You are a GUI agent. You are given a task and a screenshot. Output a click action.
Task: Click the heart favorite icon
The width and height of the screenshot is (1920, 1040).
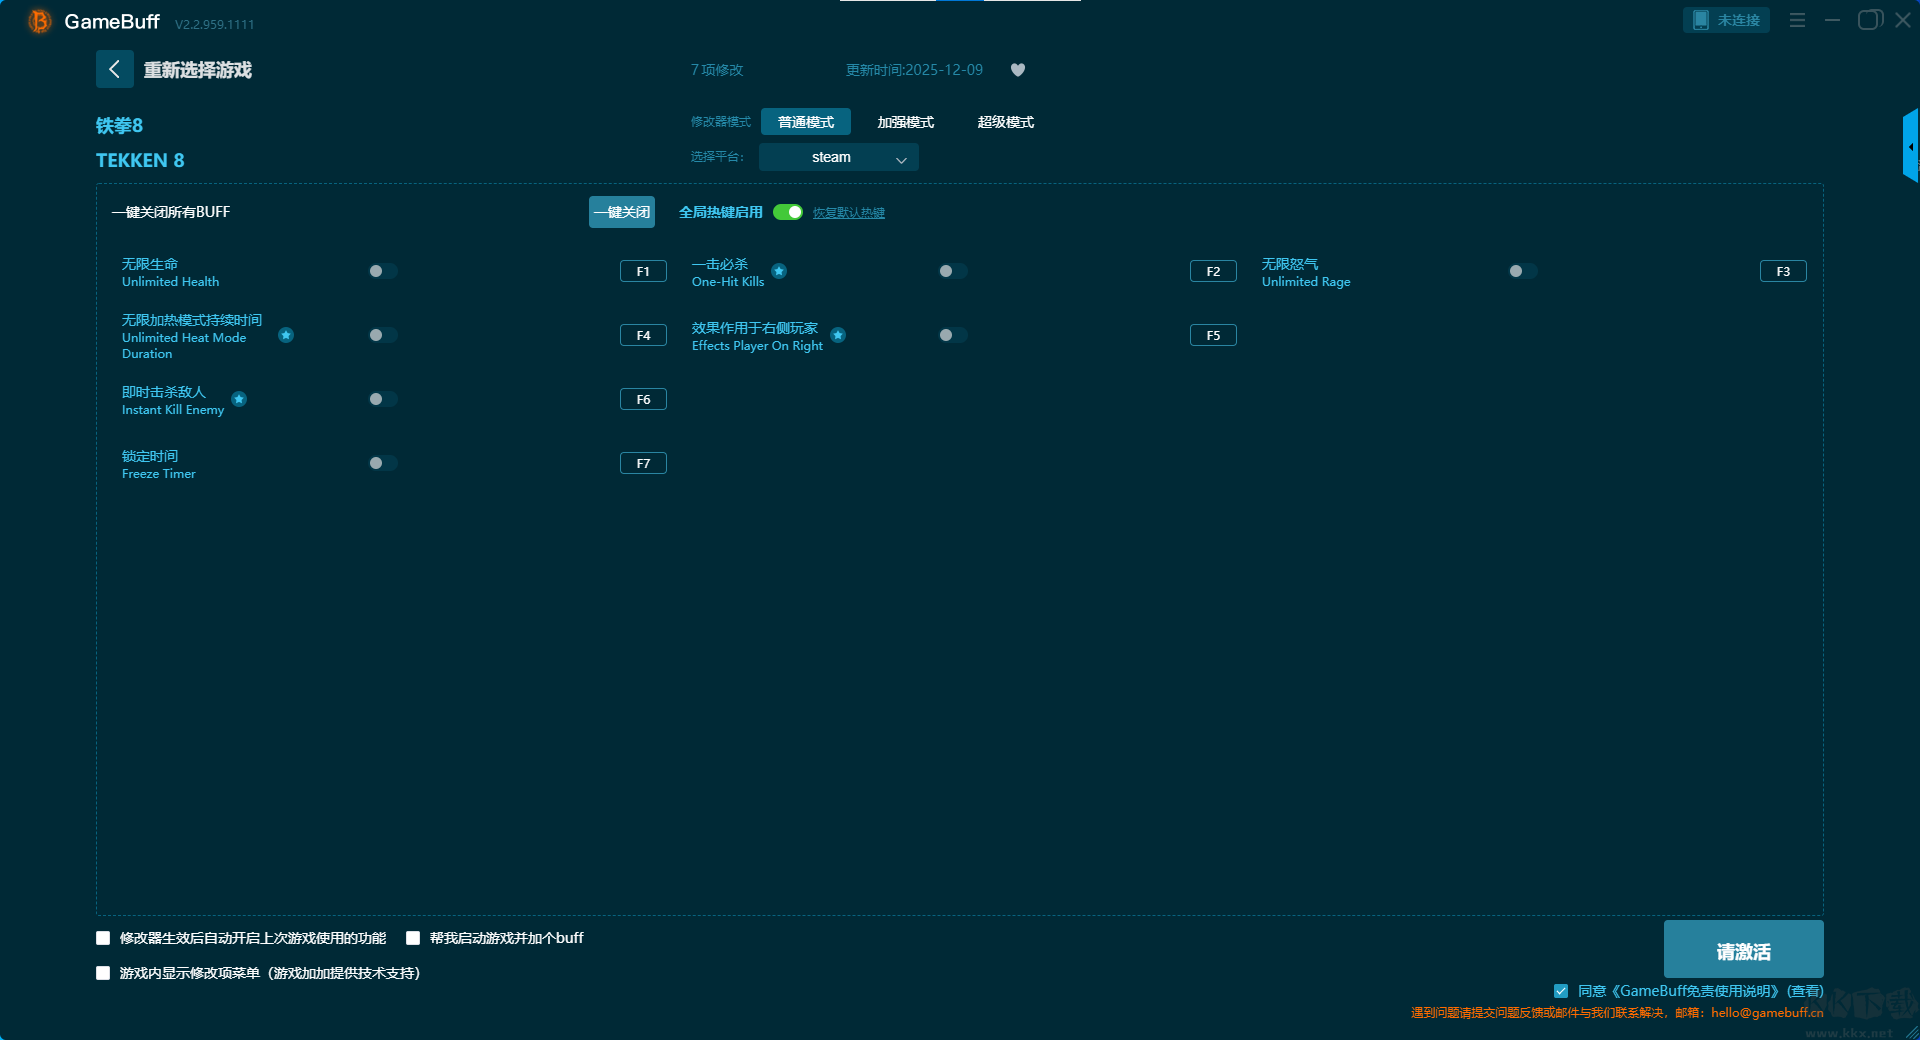coord(1018,70)
